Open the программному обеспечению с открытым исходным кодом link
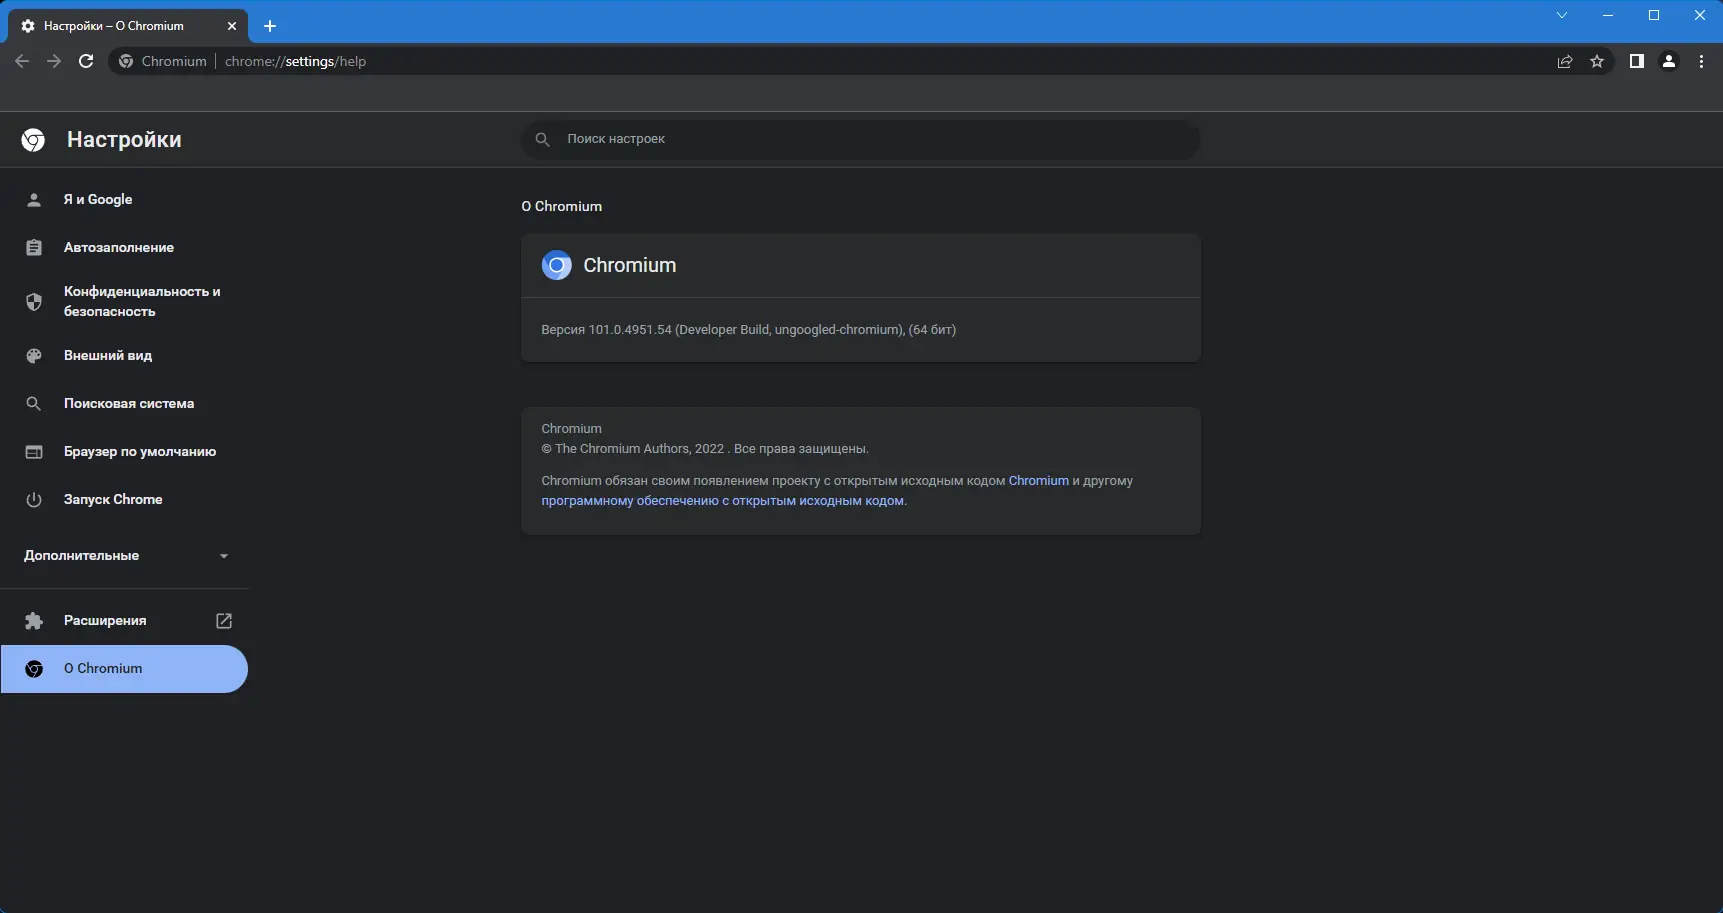 [723, 501]
